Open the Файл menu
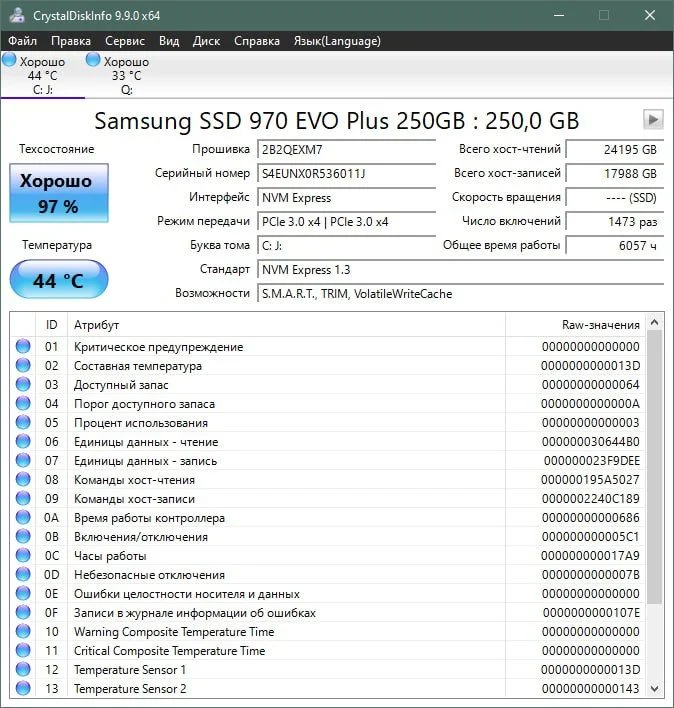674x708 pixels. (22, 41)
